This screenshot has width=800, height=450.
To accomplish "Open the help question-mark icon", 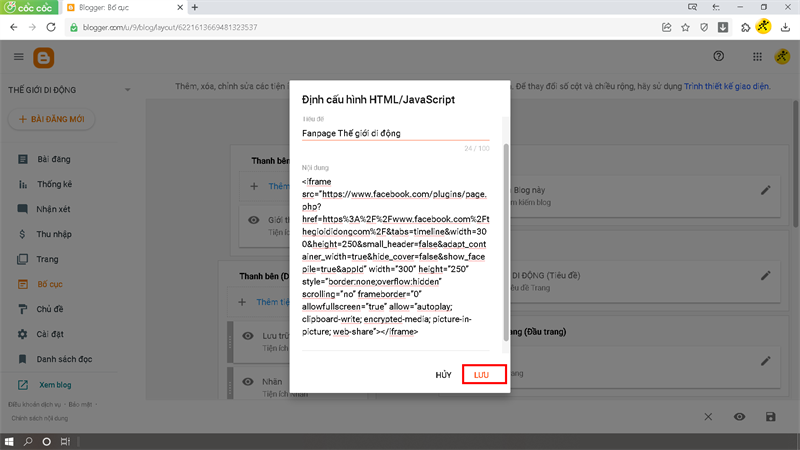I will click(718, 56).
